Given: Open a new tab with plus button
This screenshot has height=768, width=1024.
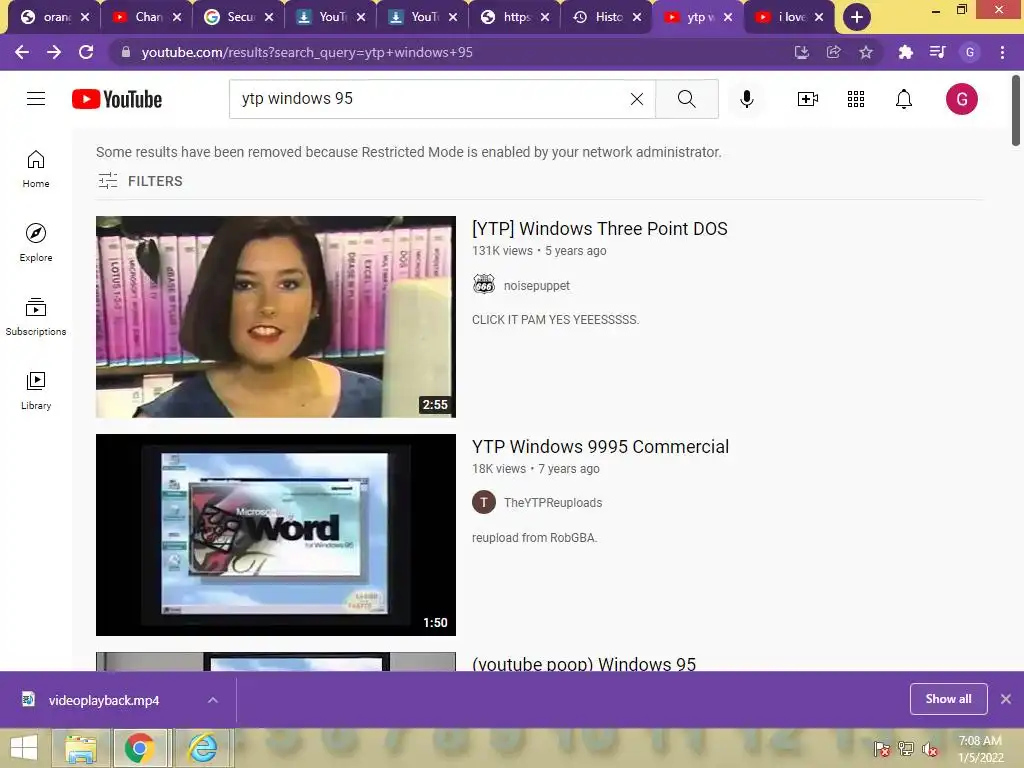Looking at the screenshot, I should pyautogui.click(x=856, y=17).
